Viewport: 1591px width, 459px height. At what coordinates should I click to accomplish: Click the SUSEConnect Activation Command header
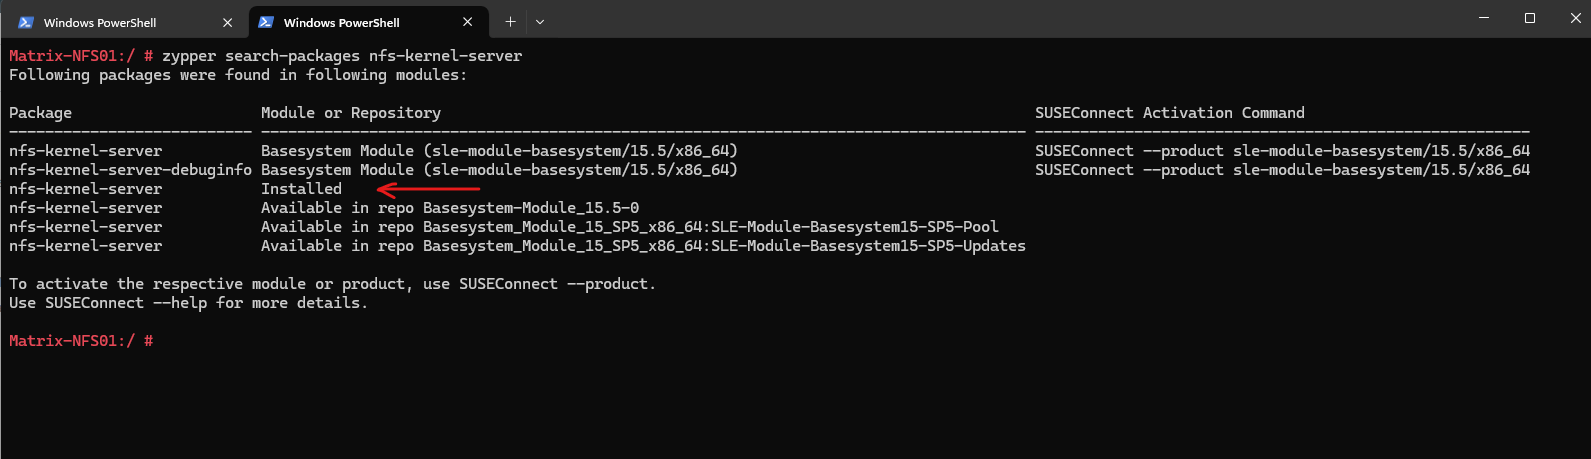(x=1170, y=113)
